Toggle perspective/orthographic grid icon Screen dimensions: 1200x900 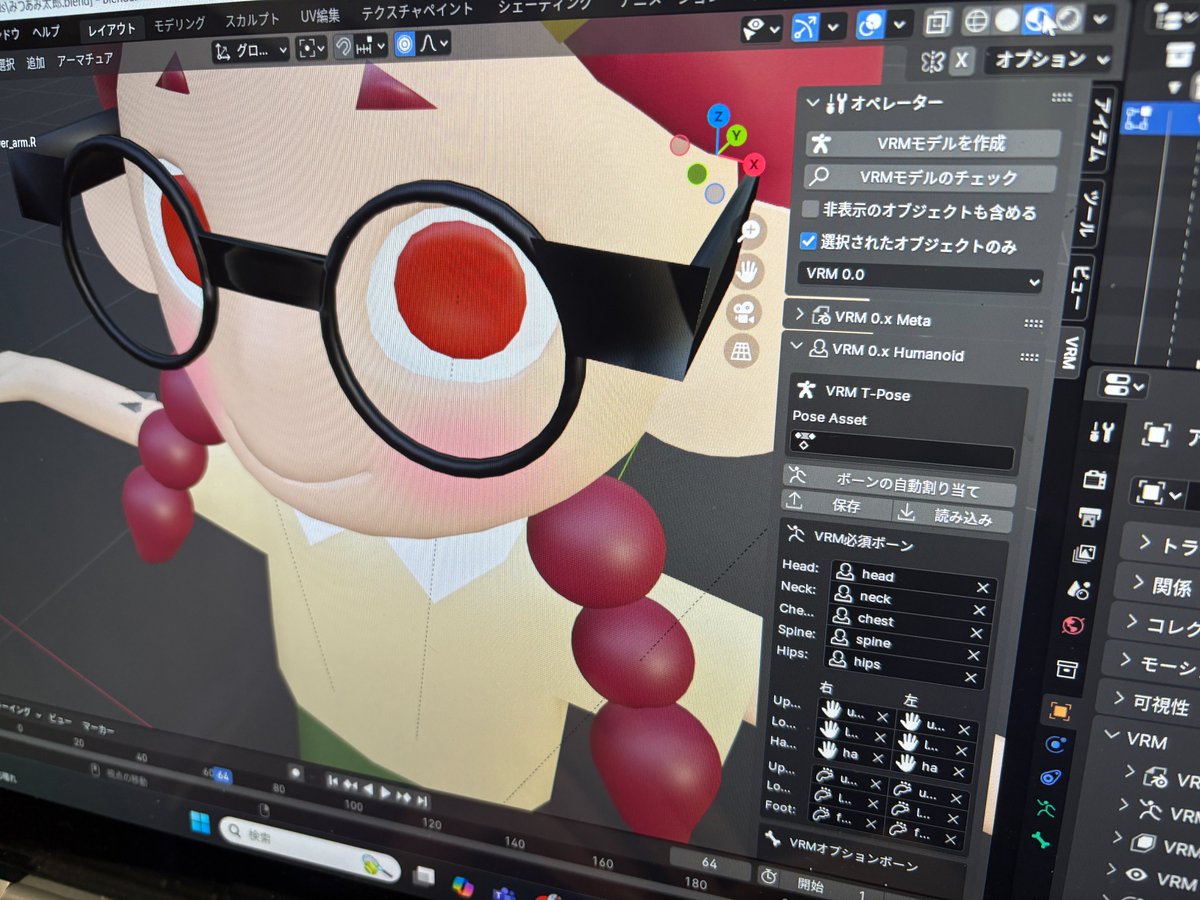coord(741,351)
